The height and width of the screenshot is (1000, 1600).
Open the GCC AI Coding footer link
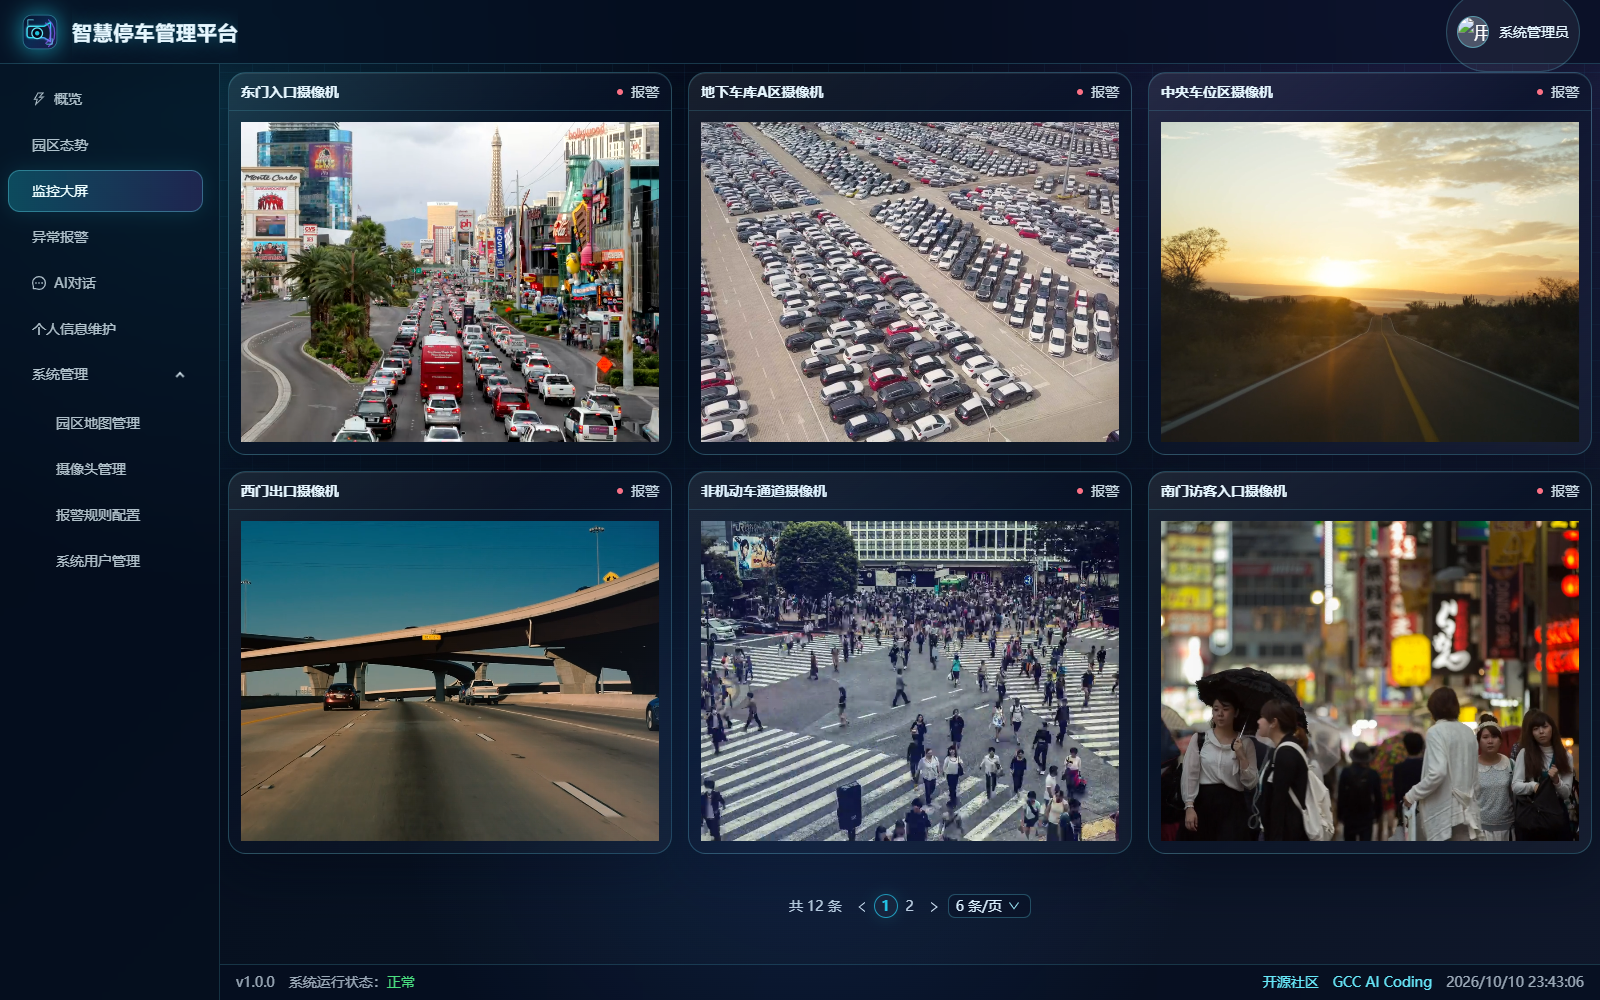click(x=1382, y=982)
